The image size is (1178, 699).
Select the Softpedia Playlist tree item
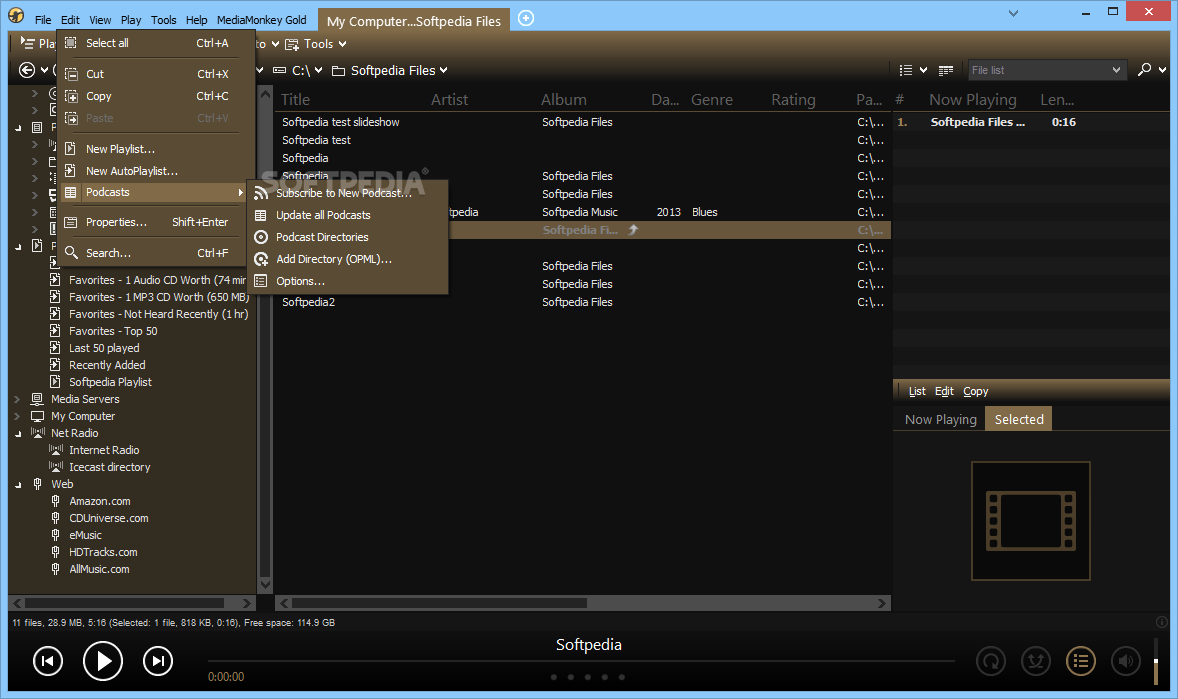click(x=110, y=383)
